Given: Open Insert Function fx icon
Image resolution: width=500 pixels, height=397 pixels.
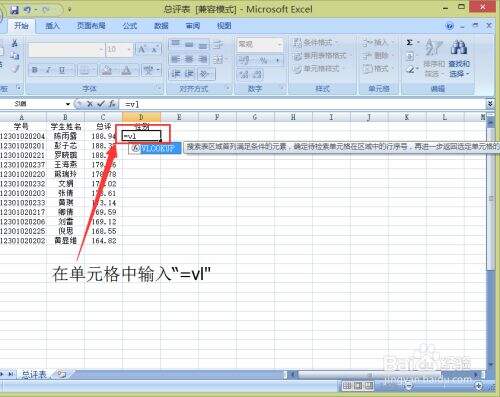Looking at the screenshot, I should tap(112, 104).
